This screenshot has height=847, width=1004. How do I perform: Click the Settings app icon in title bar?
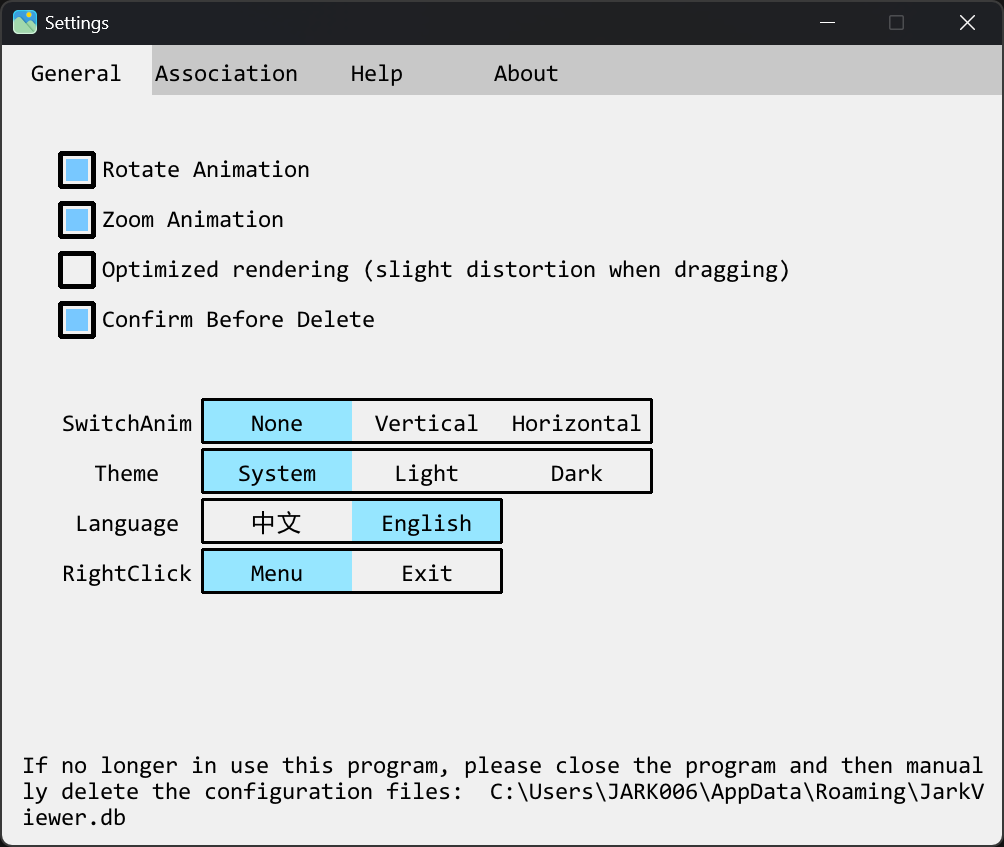[23, 22]
